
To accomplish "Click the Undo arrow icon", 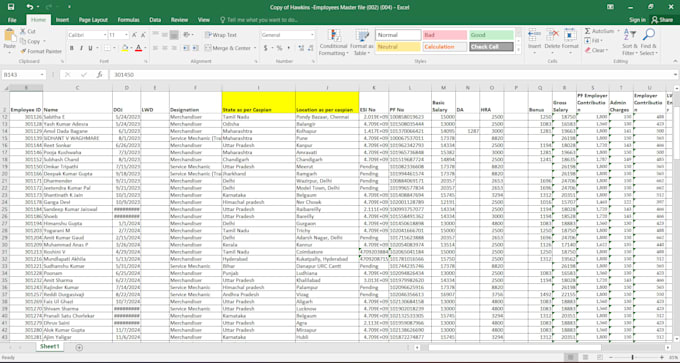I will [x=29, y=7].
